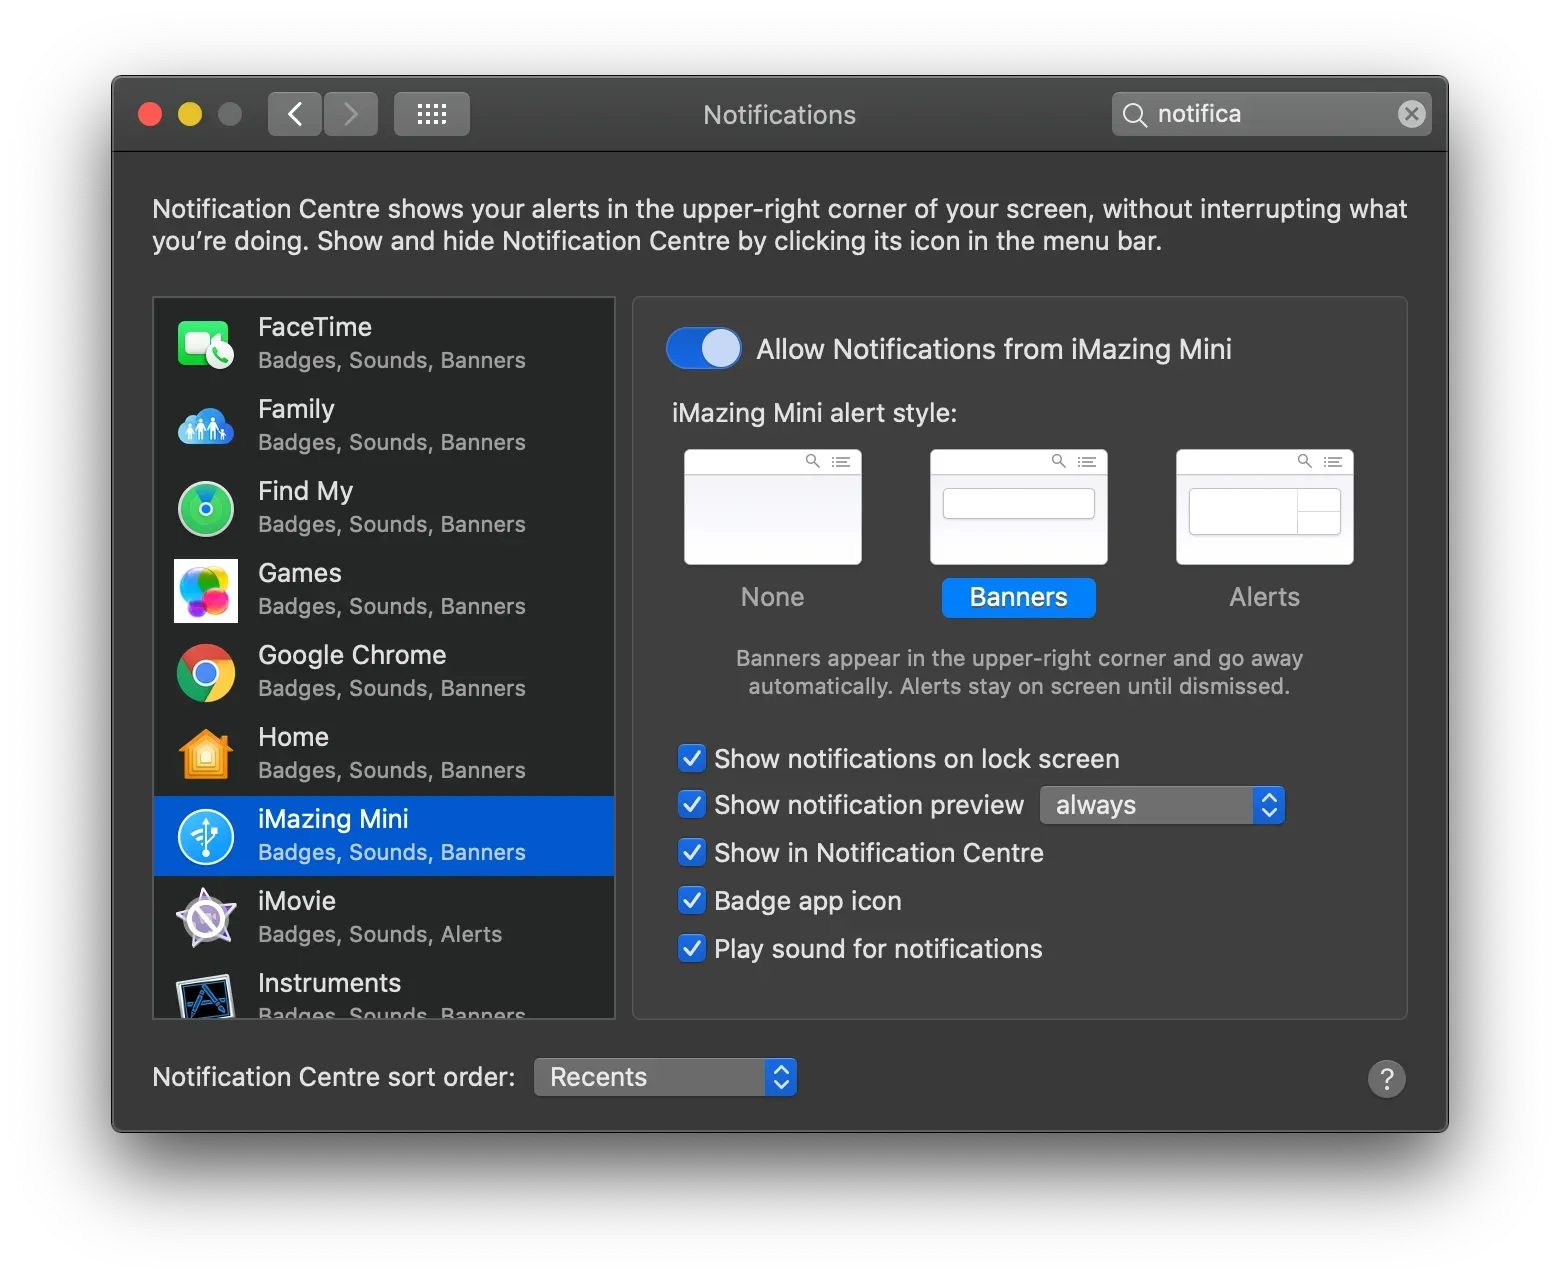Open the notification preview dropdown set to always
The image size is (1560, 1280).
[x=1160, y=804]
